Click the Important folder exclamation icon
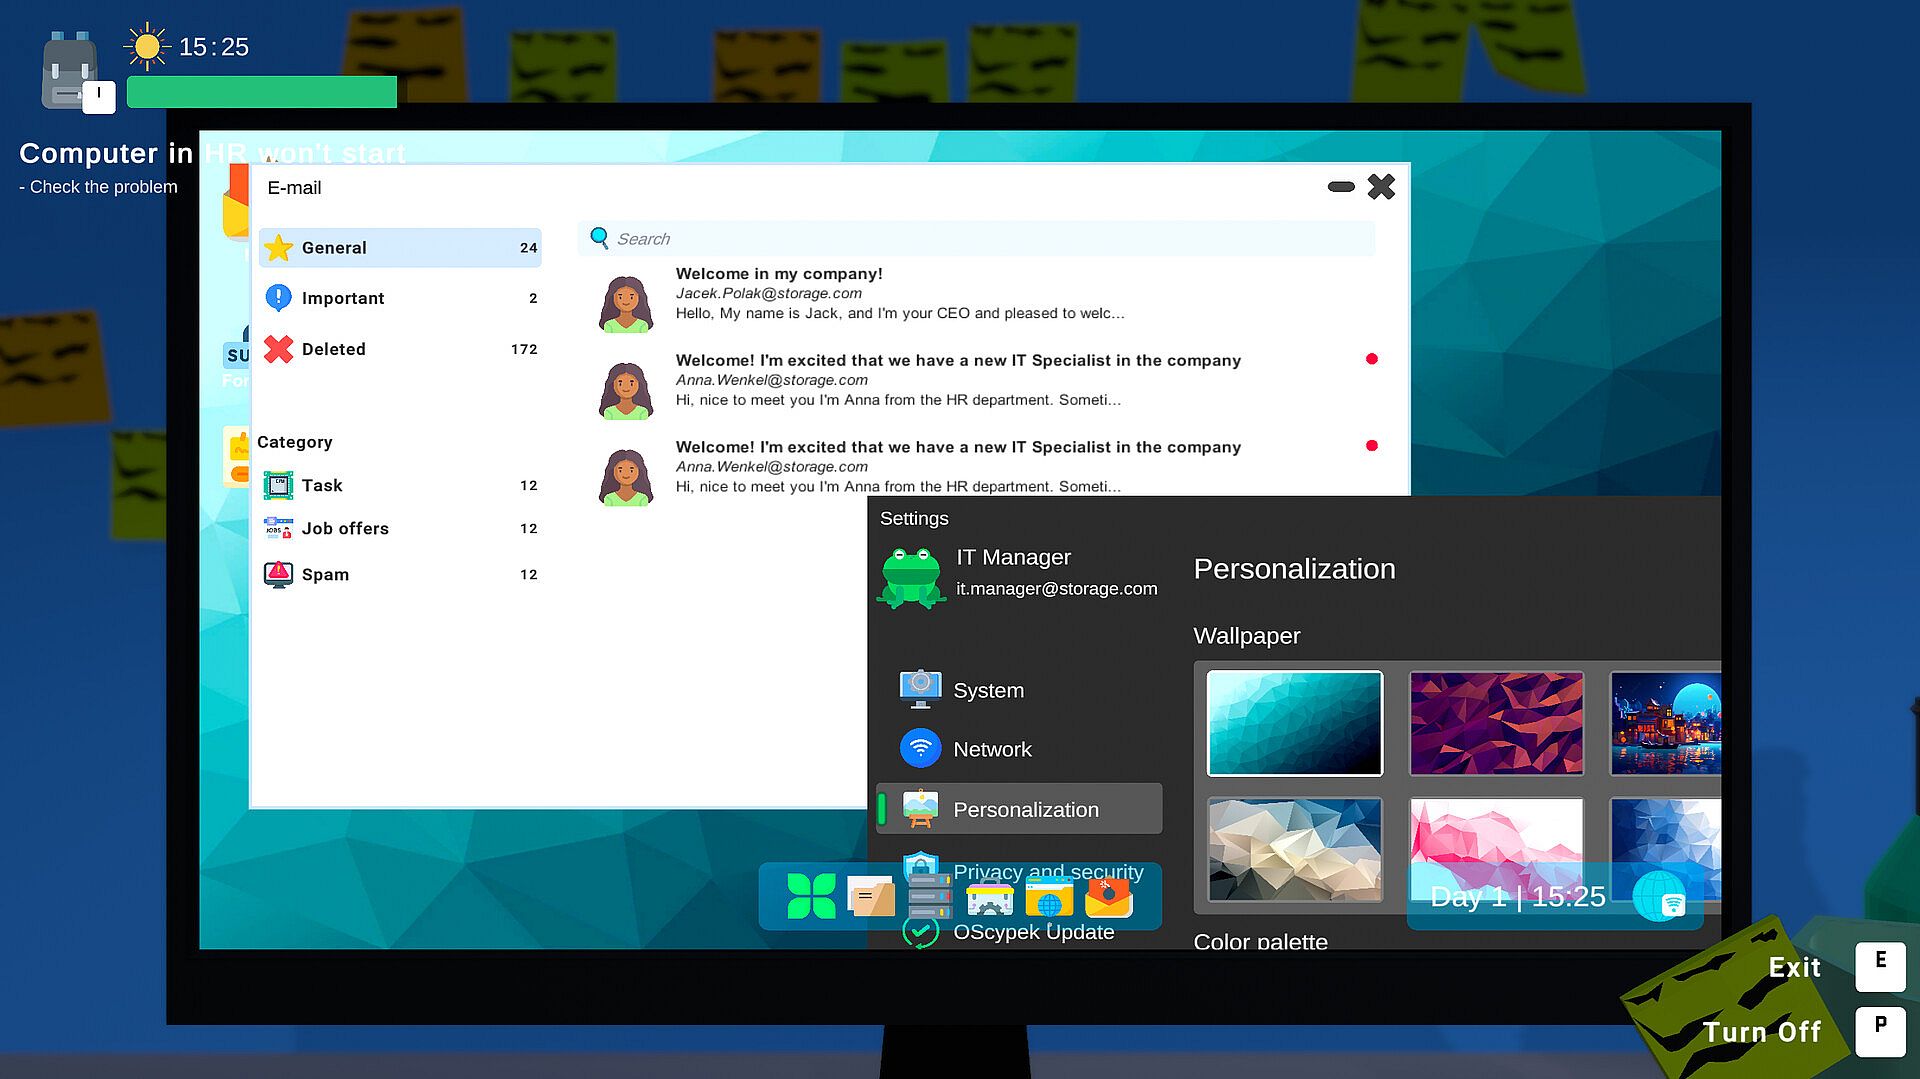 [279, 298]
